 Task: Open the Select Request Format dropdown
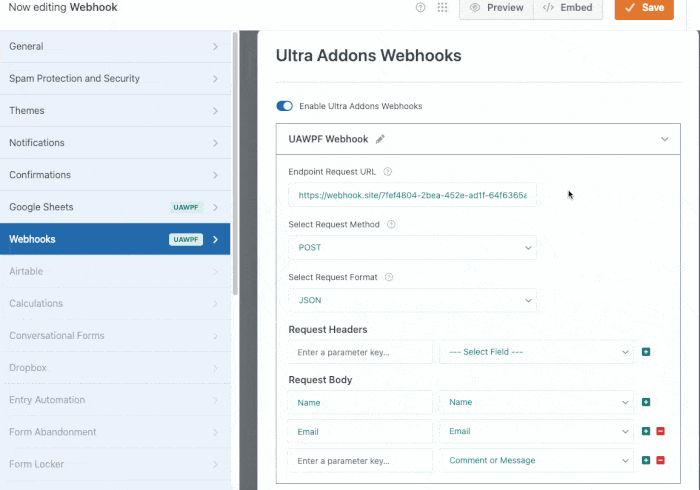pos(412,300)
